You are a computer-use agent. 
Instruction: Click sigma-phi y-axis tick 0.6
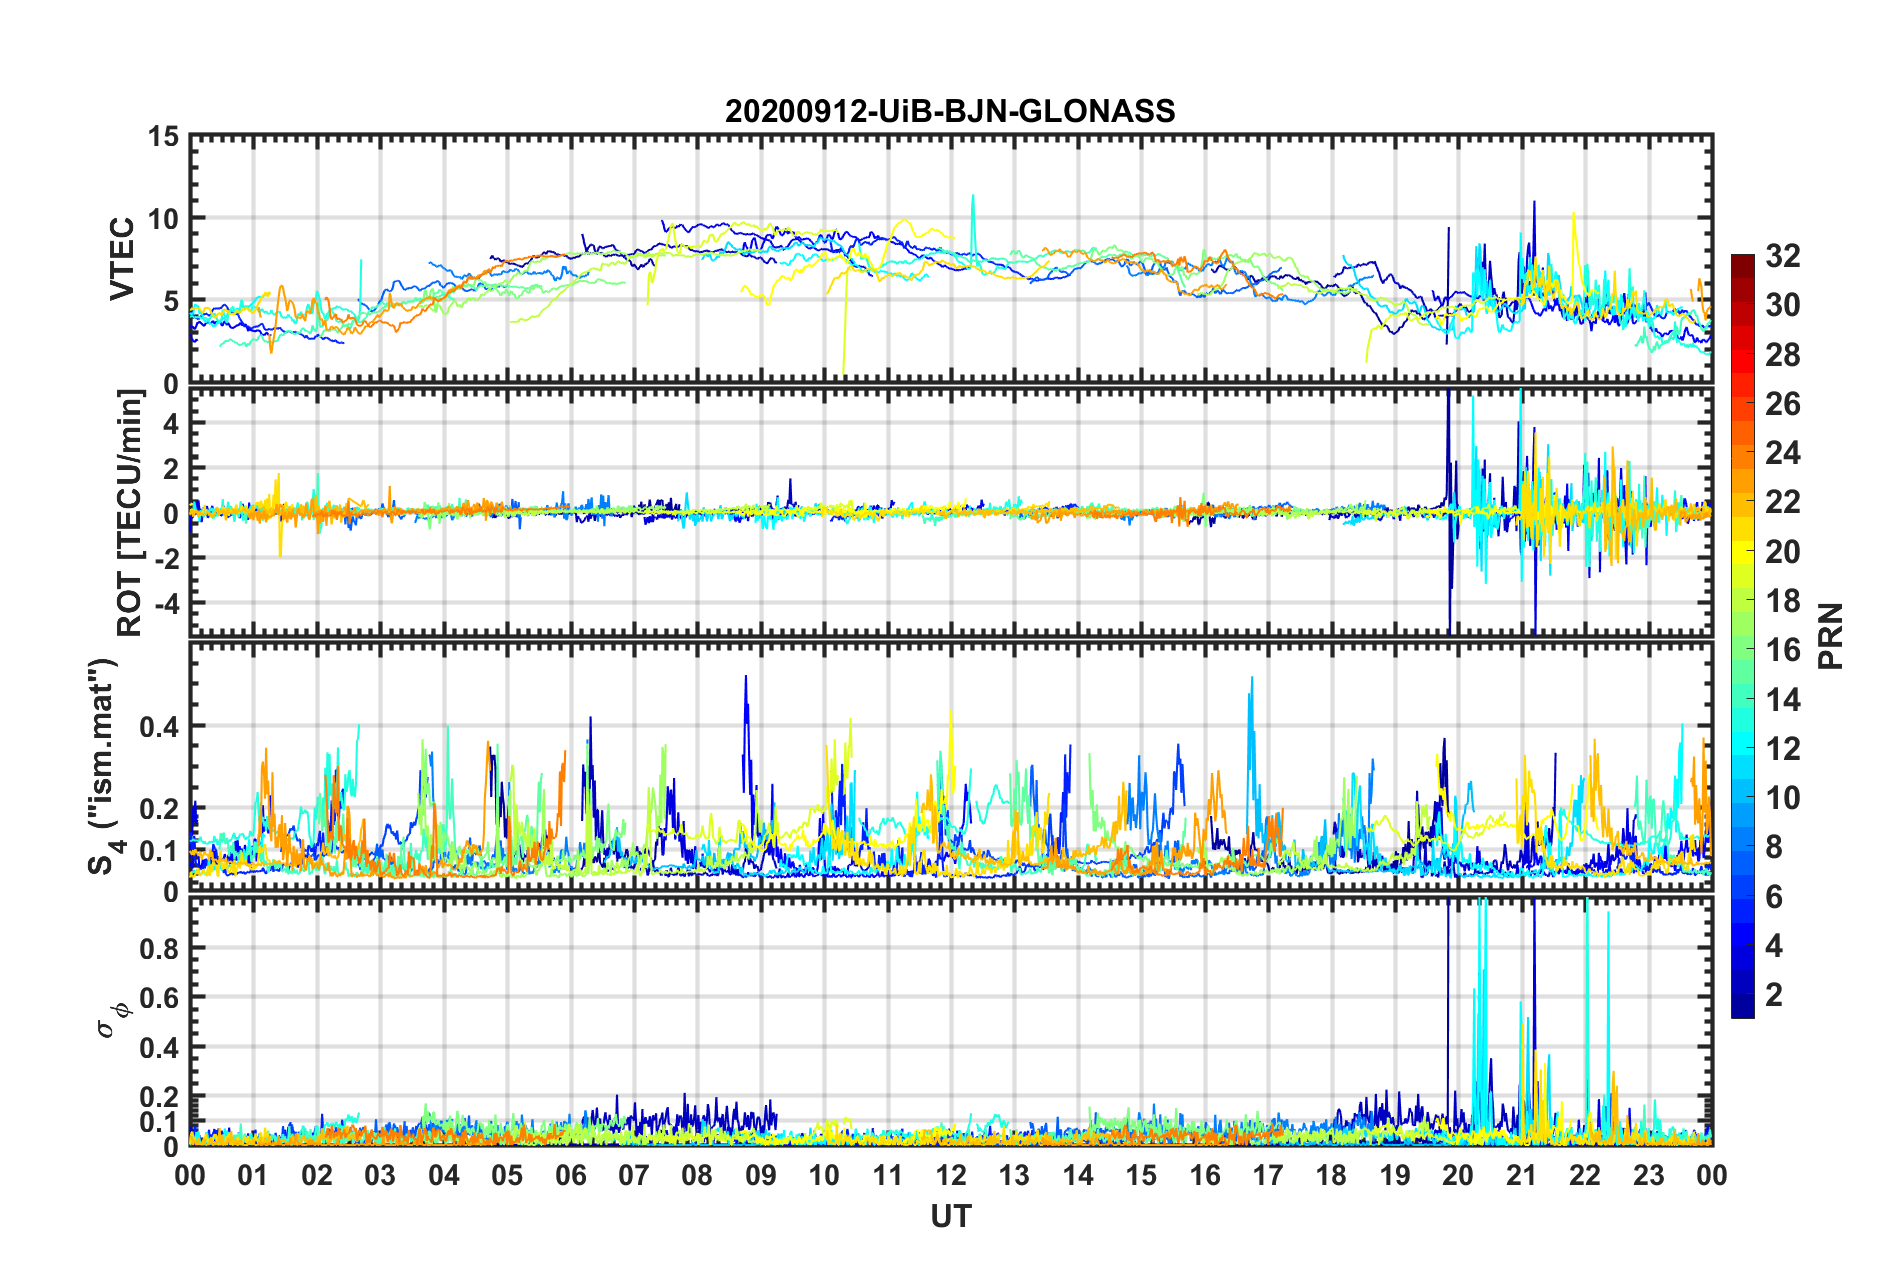tap(160, 998)
